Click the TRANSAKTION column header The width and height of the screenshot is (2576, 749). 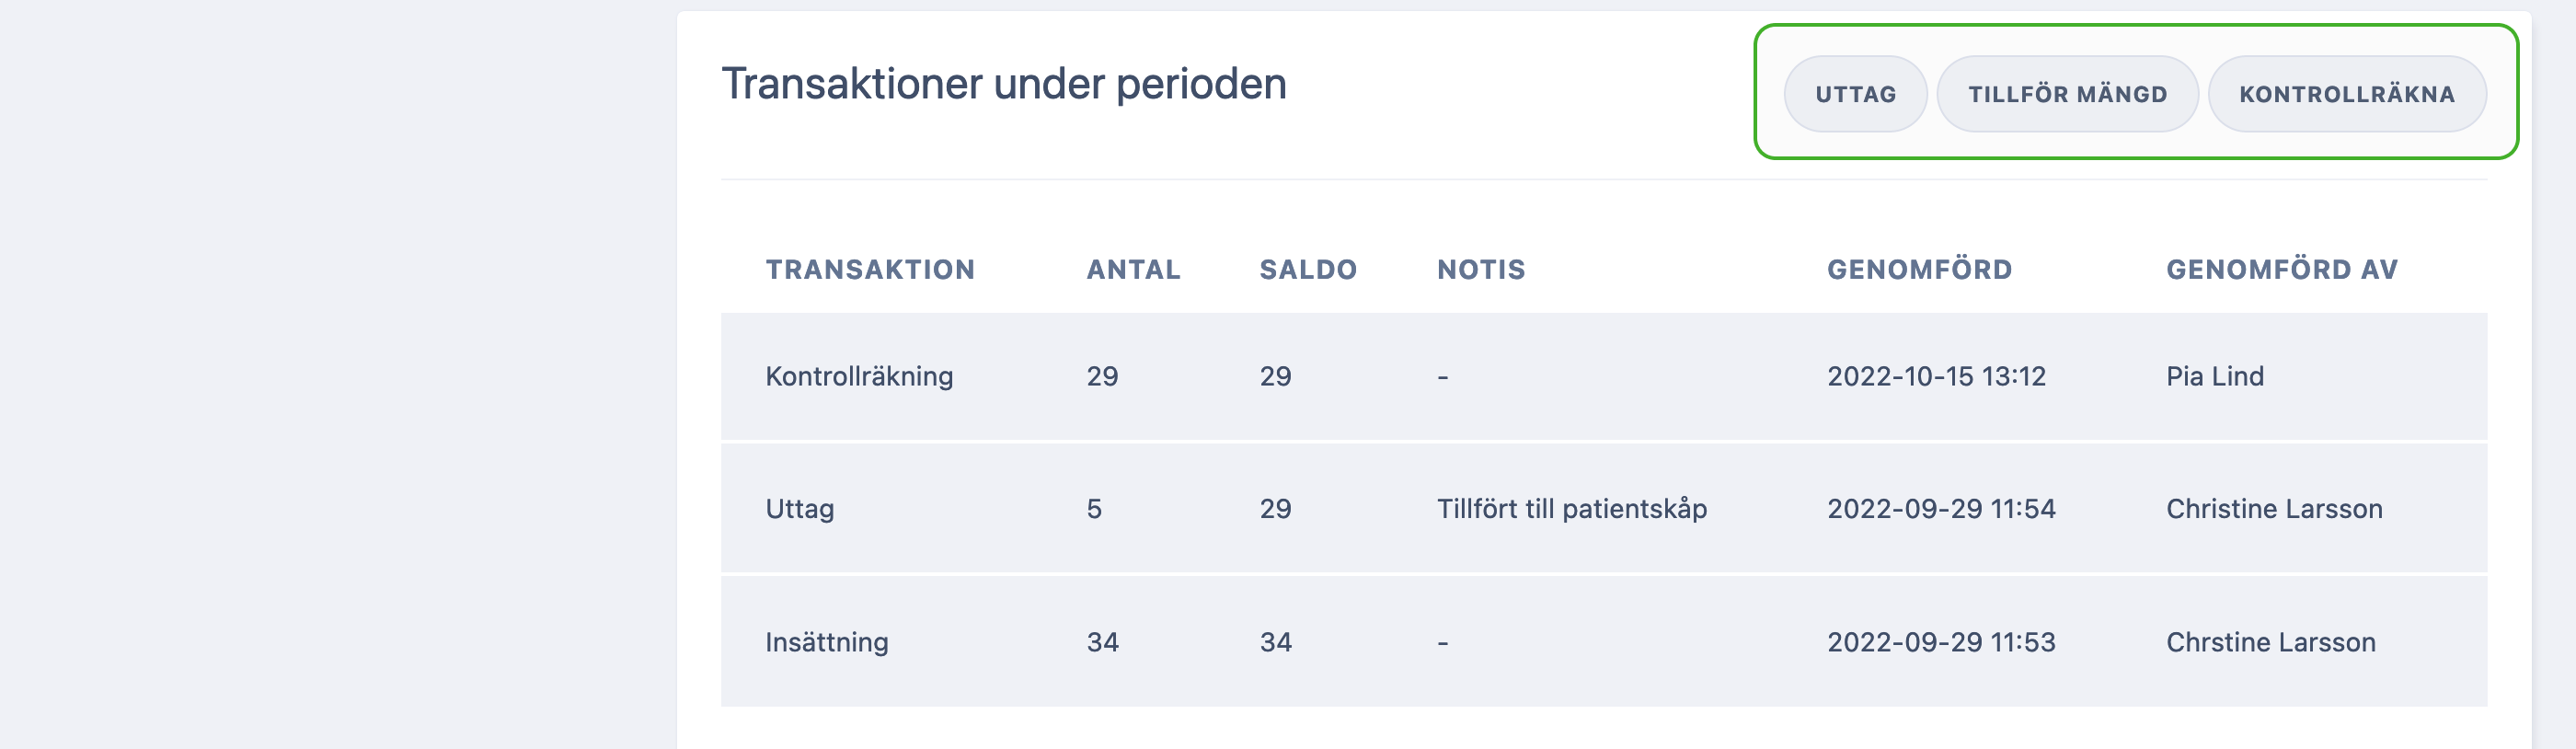tap(870, 269)
